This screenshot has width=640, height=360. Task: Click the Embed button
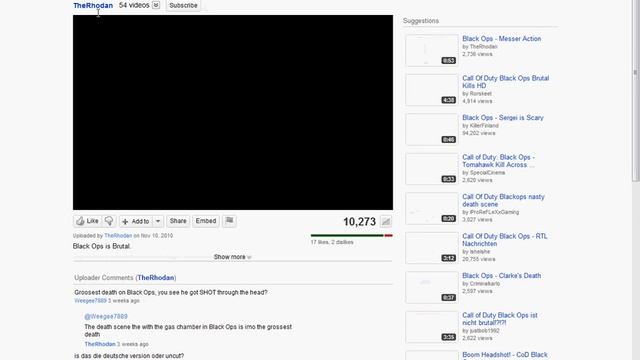(x=206, y=221)
